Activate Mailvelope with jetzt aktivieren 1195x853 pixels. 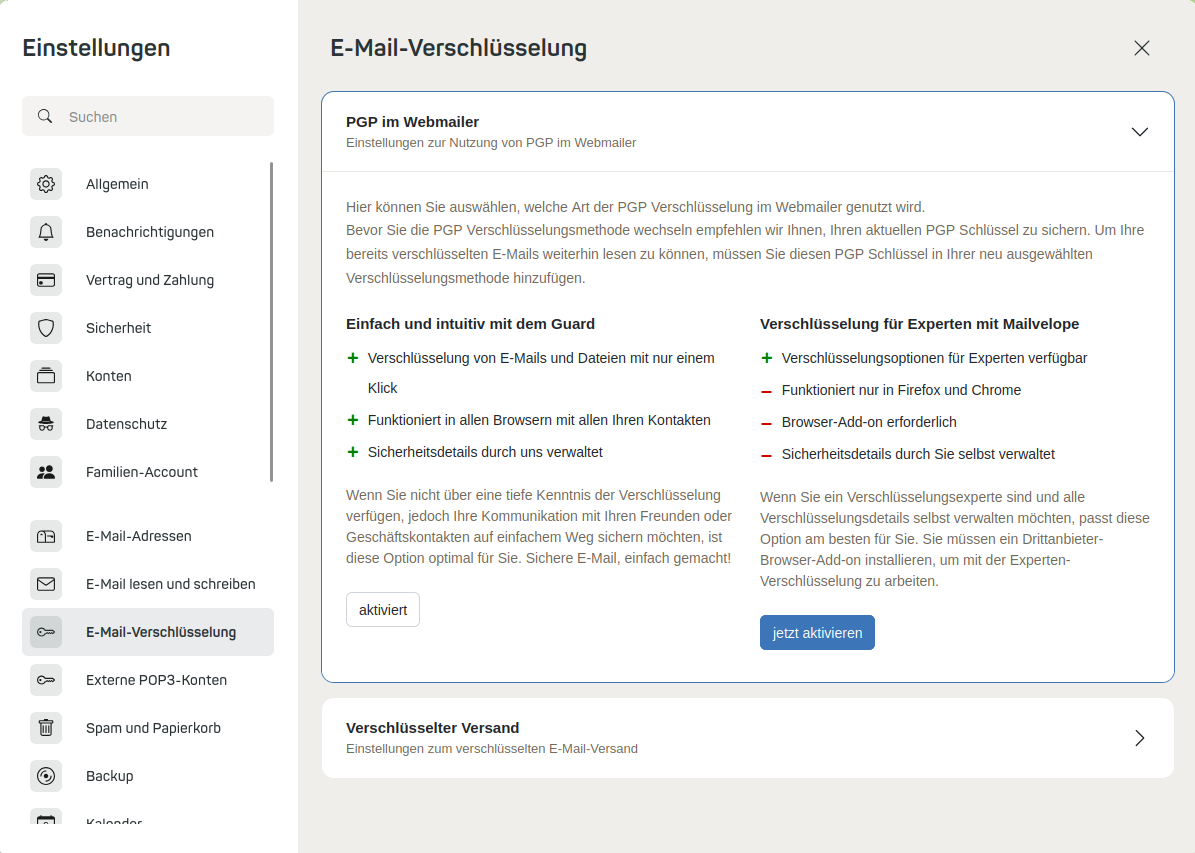(x=817, y=633)
